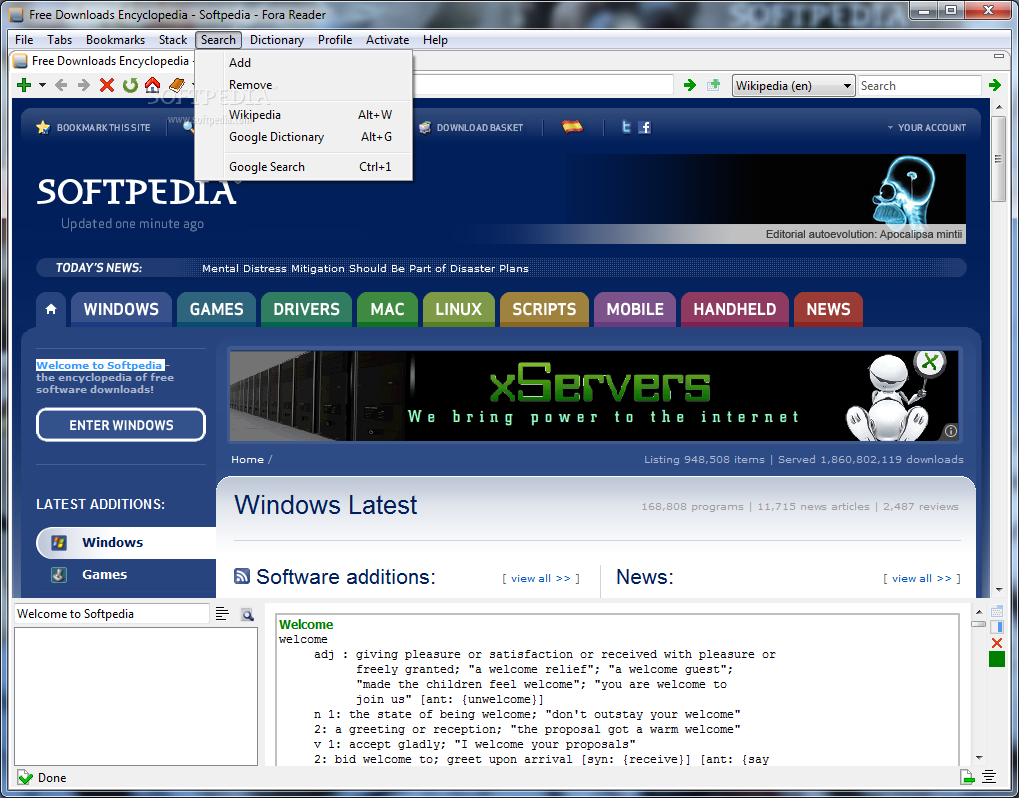This screenshot has height=798, width=1019.
Task: Click the green go arrow after the address bar
Action: tap(690, 85)
